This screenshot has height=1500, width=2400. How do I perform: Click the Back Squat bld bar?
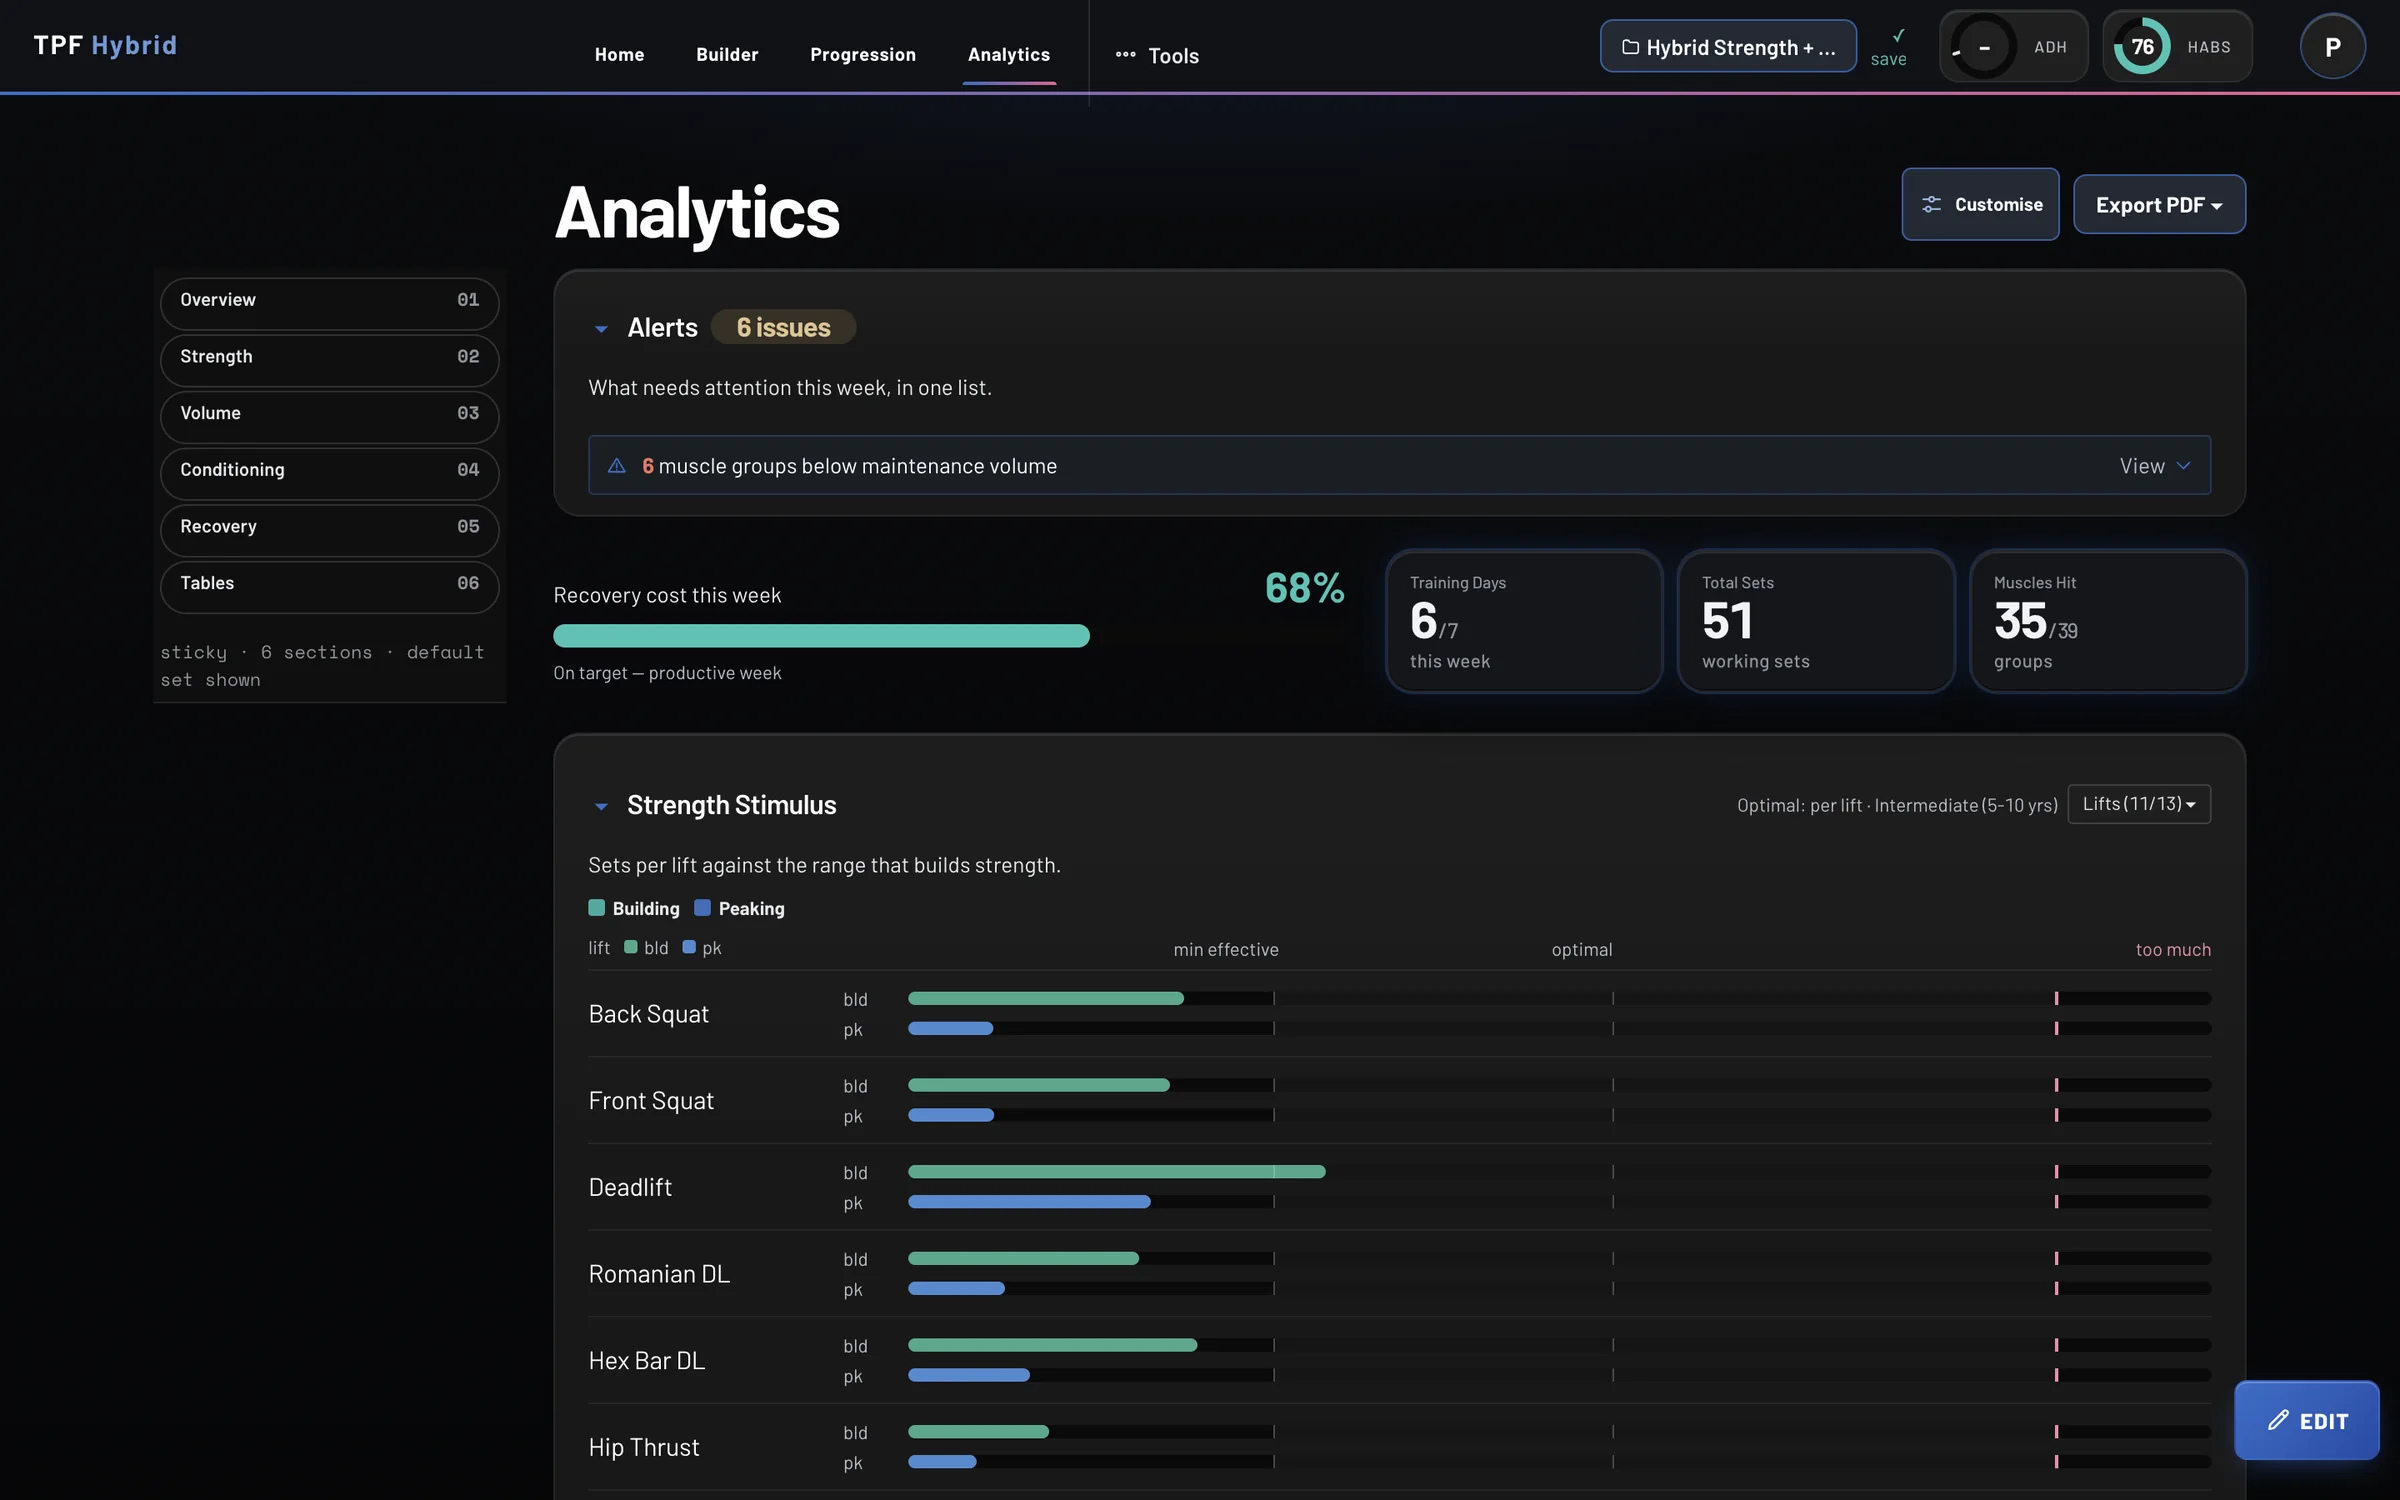click(1046, 998)
